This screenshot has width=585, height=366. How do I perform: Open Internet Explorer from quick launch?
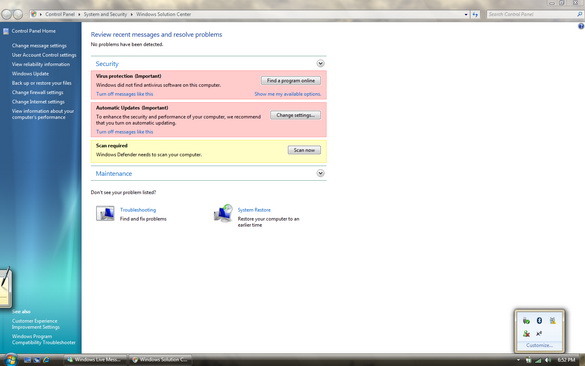pos(46,360)
